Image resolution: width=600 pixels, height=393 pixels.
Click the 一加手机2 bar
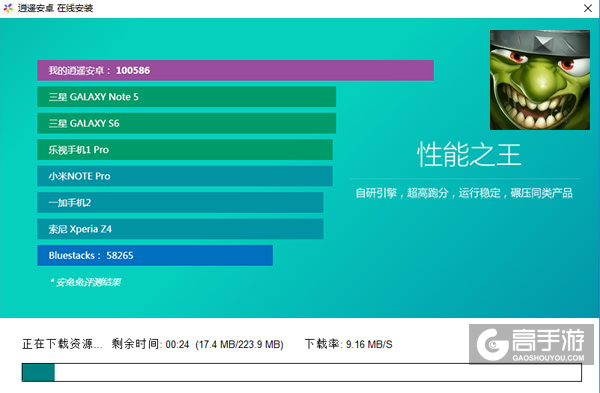tap(180, 202)
